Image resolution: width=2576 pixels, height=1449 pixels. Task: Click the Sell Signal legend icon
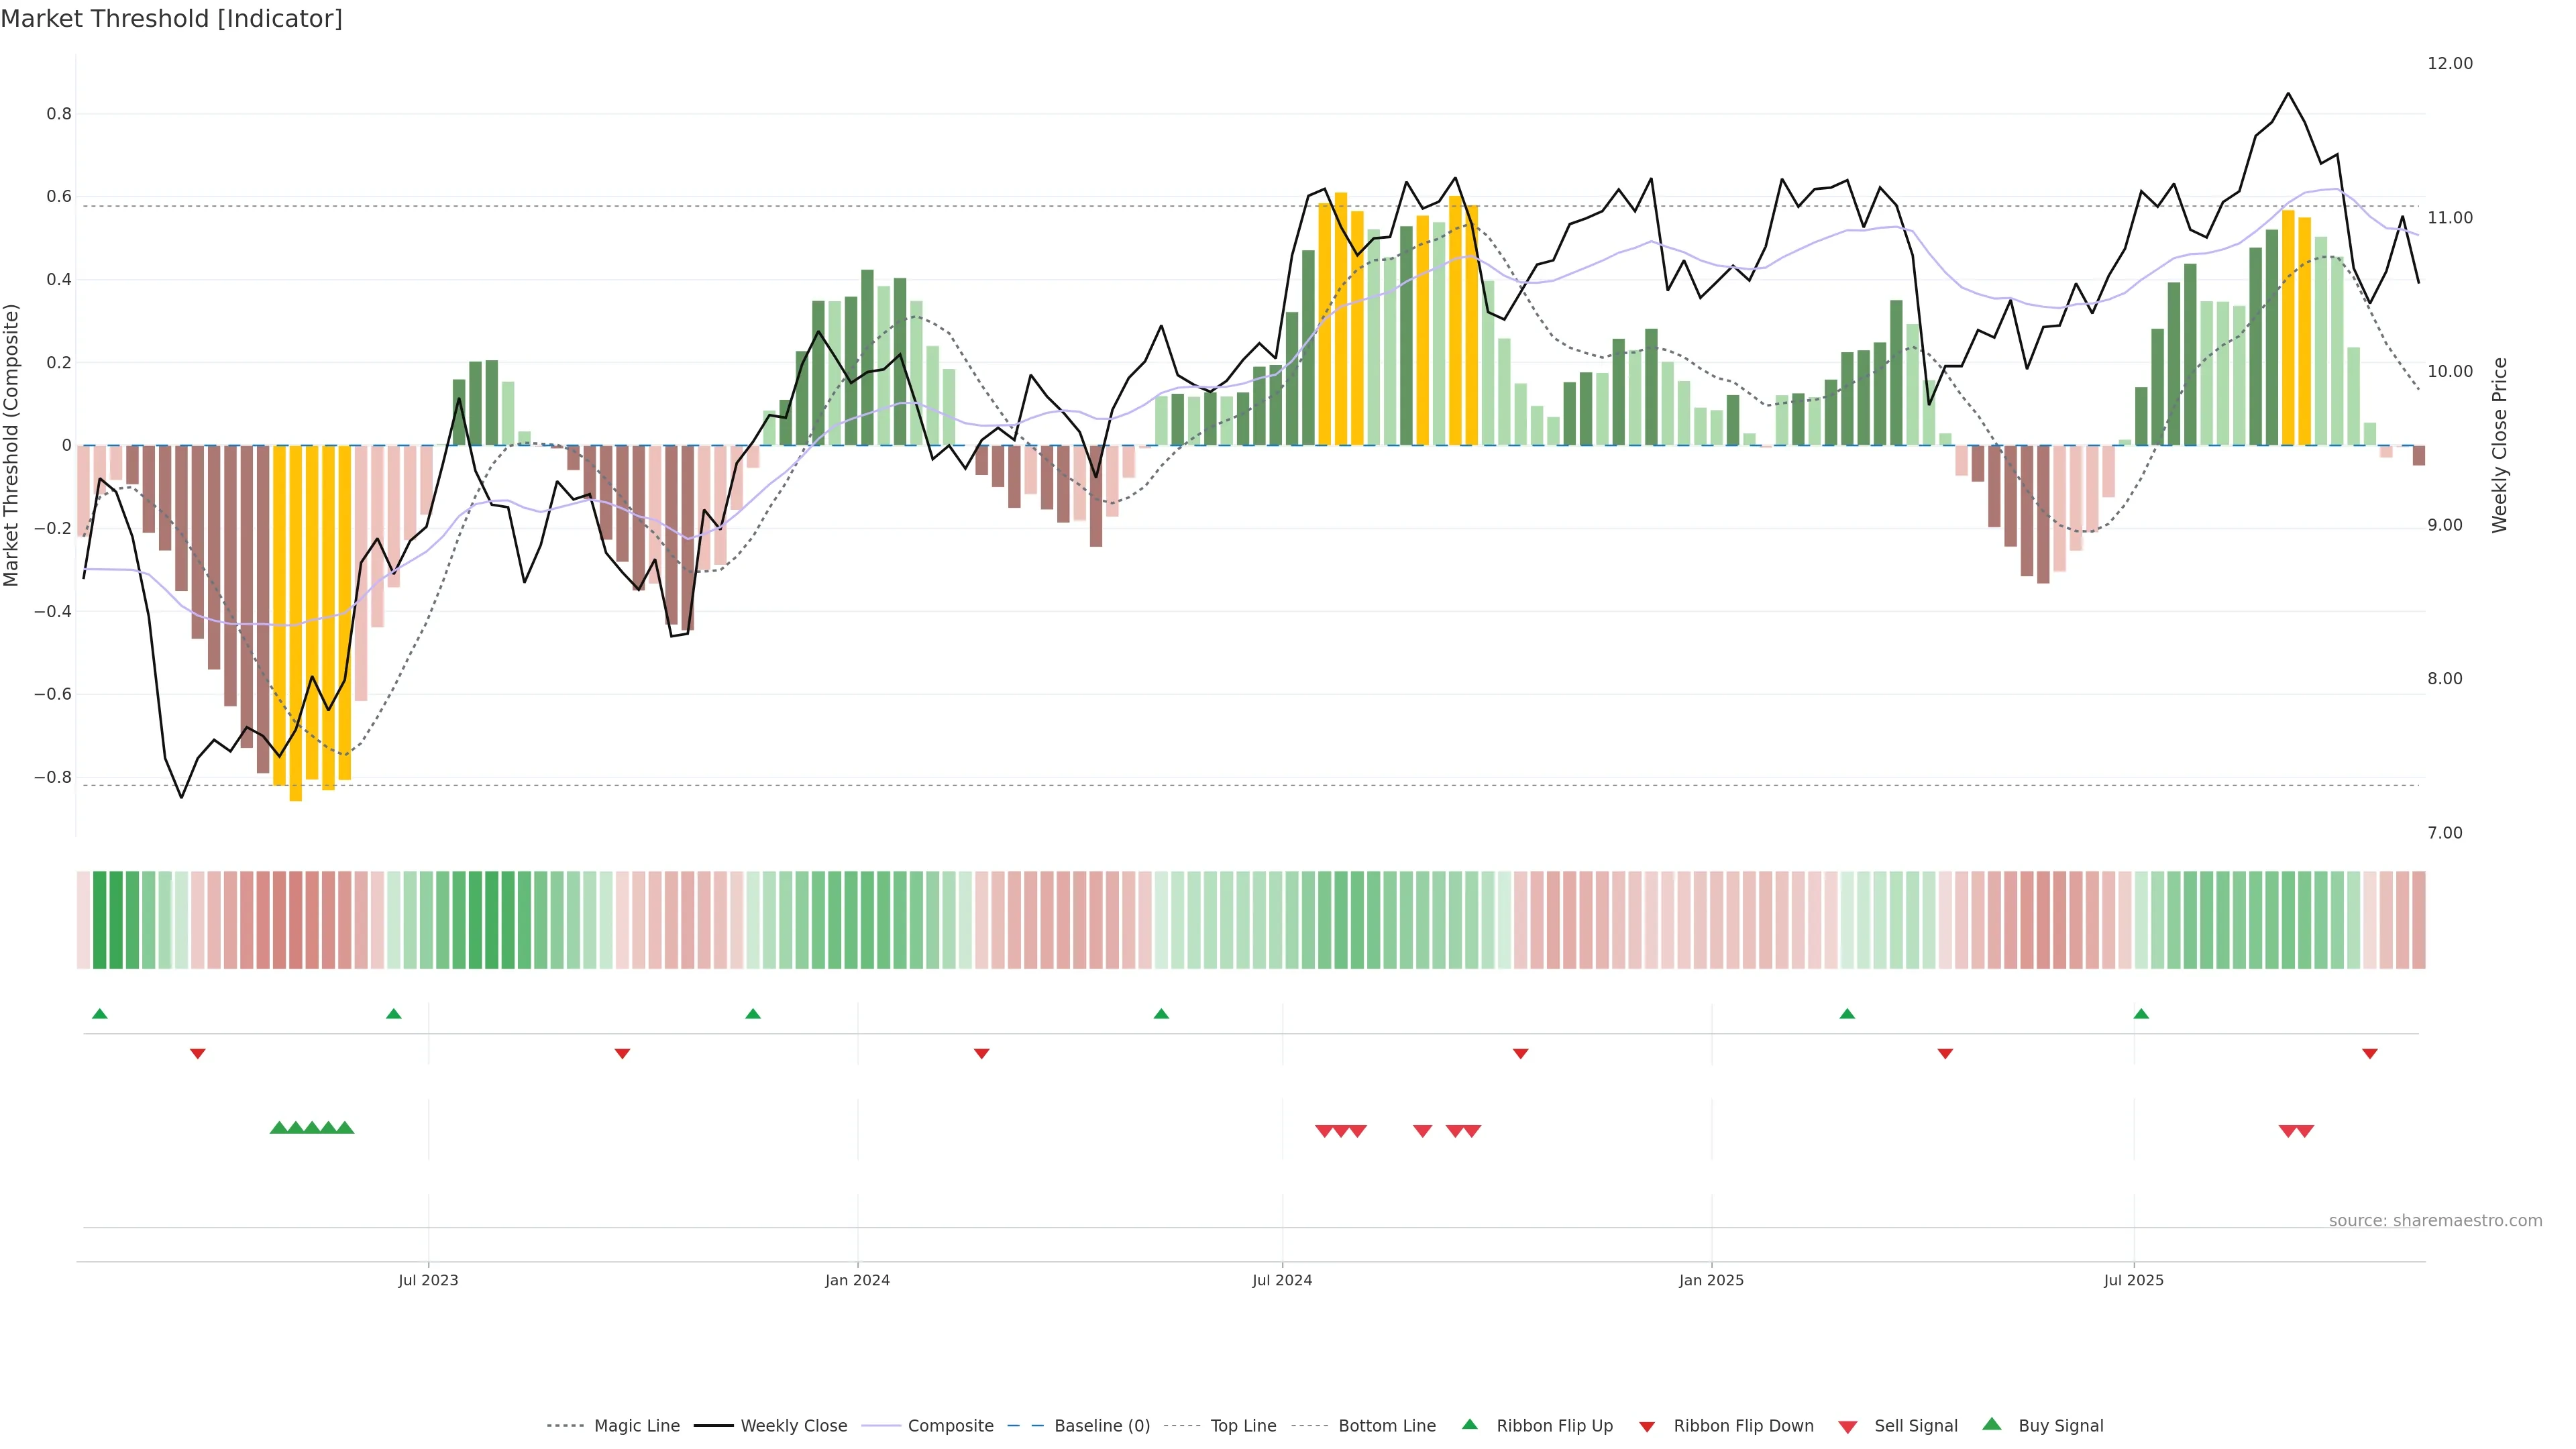pos(1848,1427)
